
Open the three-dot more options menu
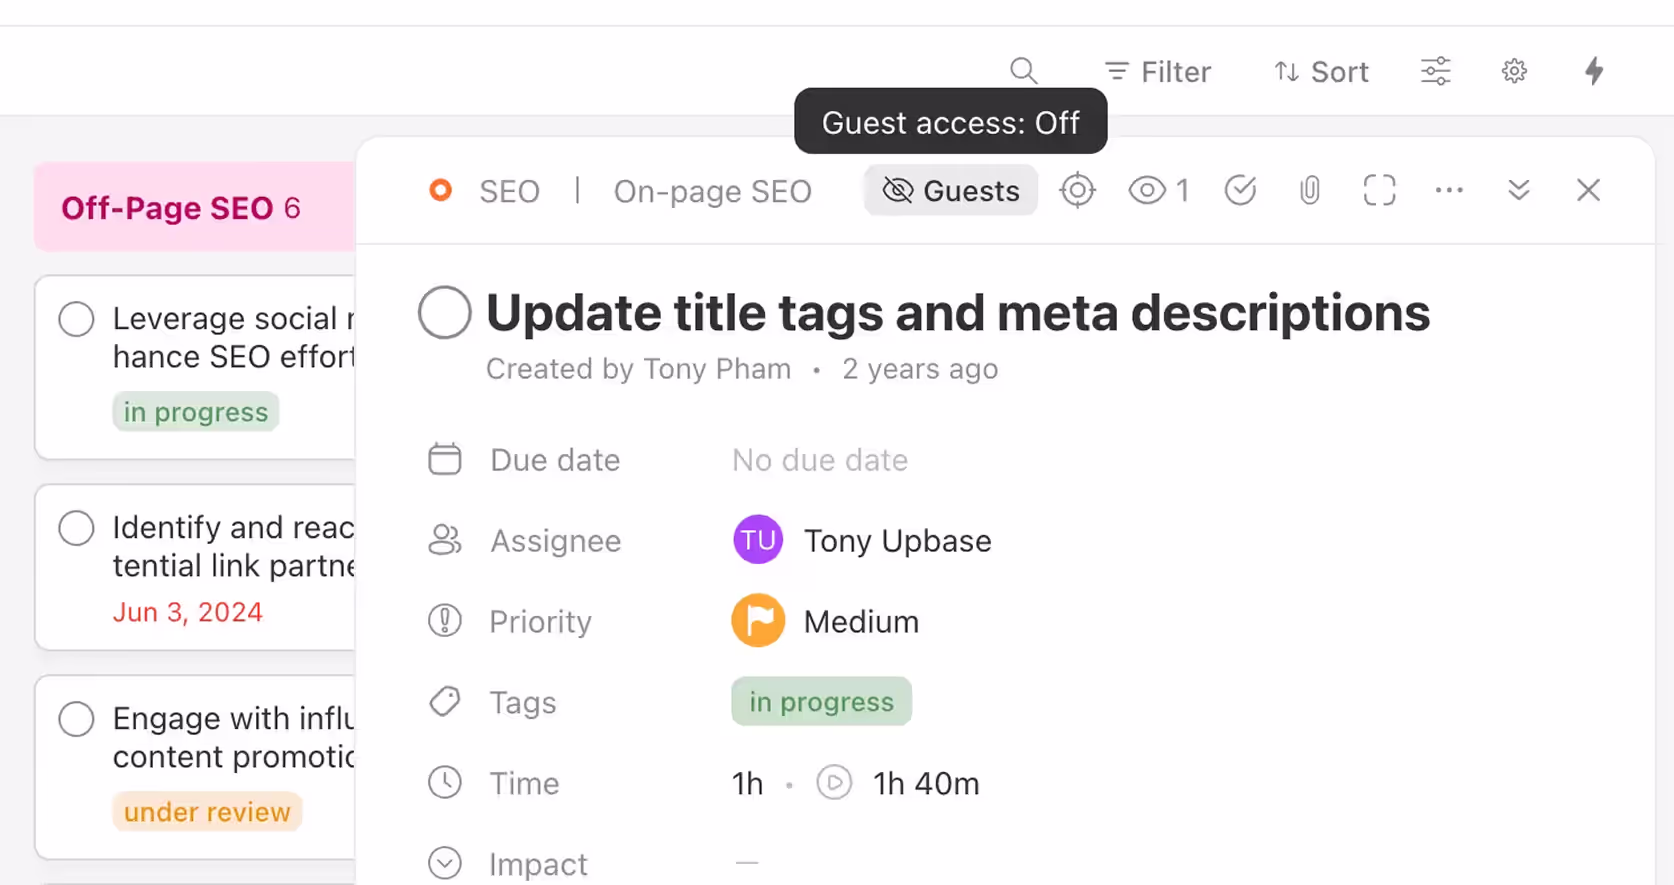(1449, 190)
